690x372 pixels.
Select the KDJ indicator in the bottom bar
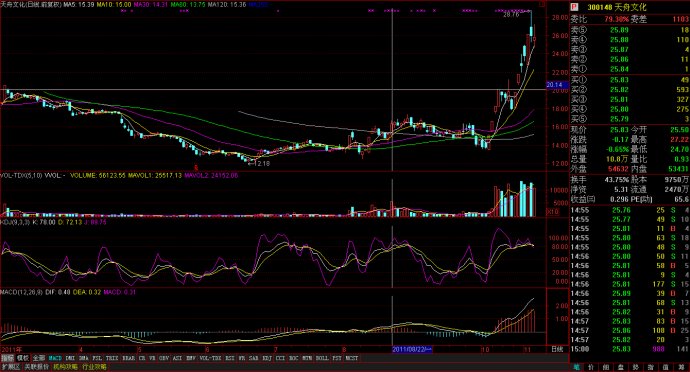coord(267,358)
